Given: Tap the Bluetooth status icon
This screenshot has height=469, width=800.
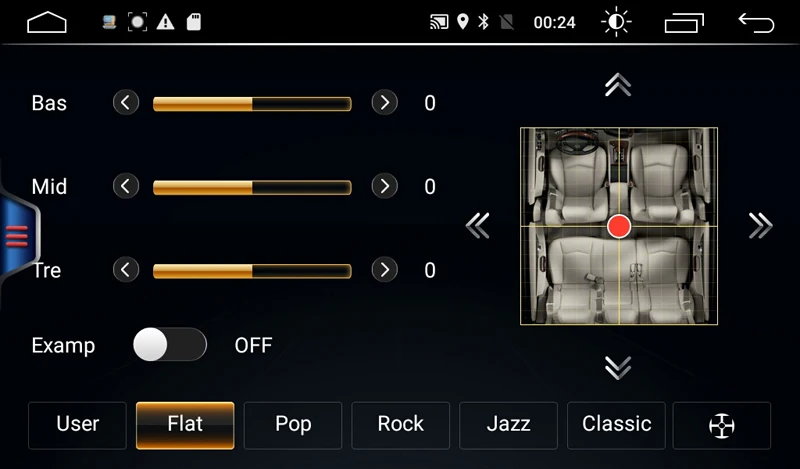Looking at the screenshot, I should coord(483,22).
